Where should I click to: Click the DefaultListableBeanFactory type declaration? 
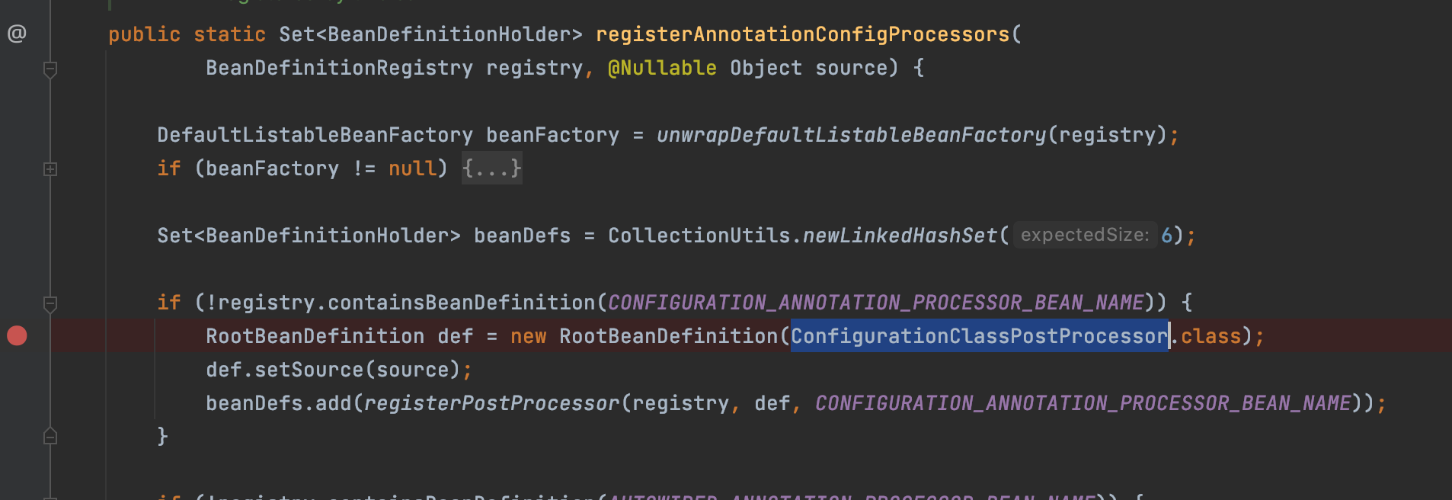315,135
